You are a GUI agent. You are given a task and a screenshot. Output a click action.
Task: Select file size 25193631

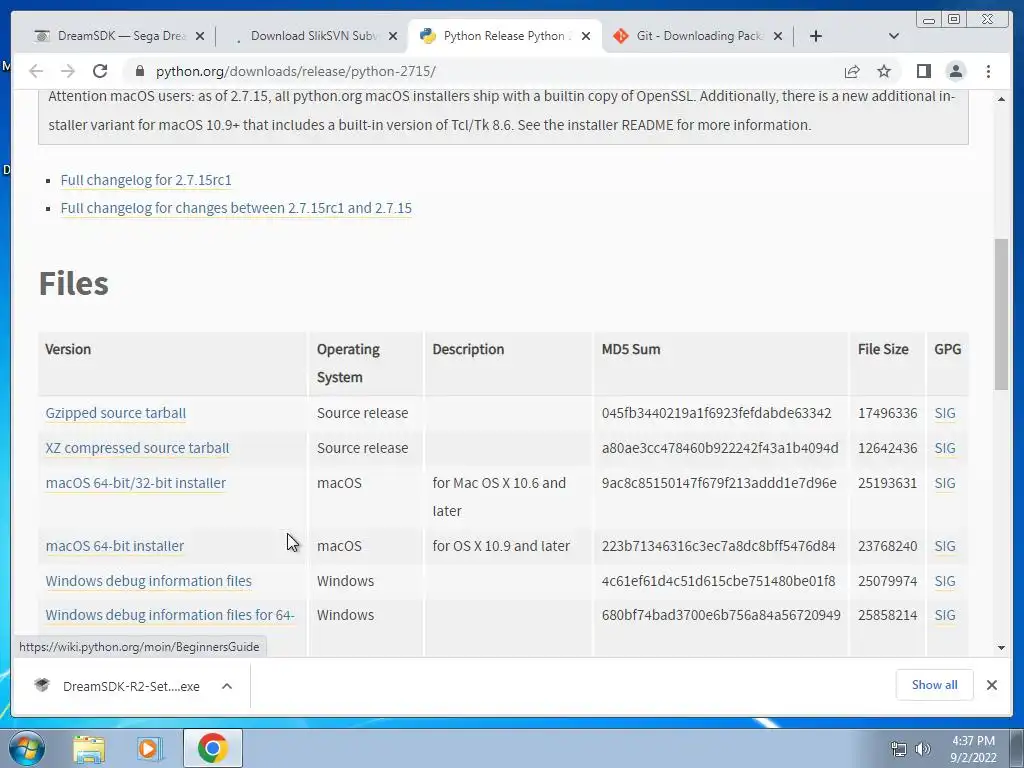pos(888,483)
